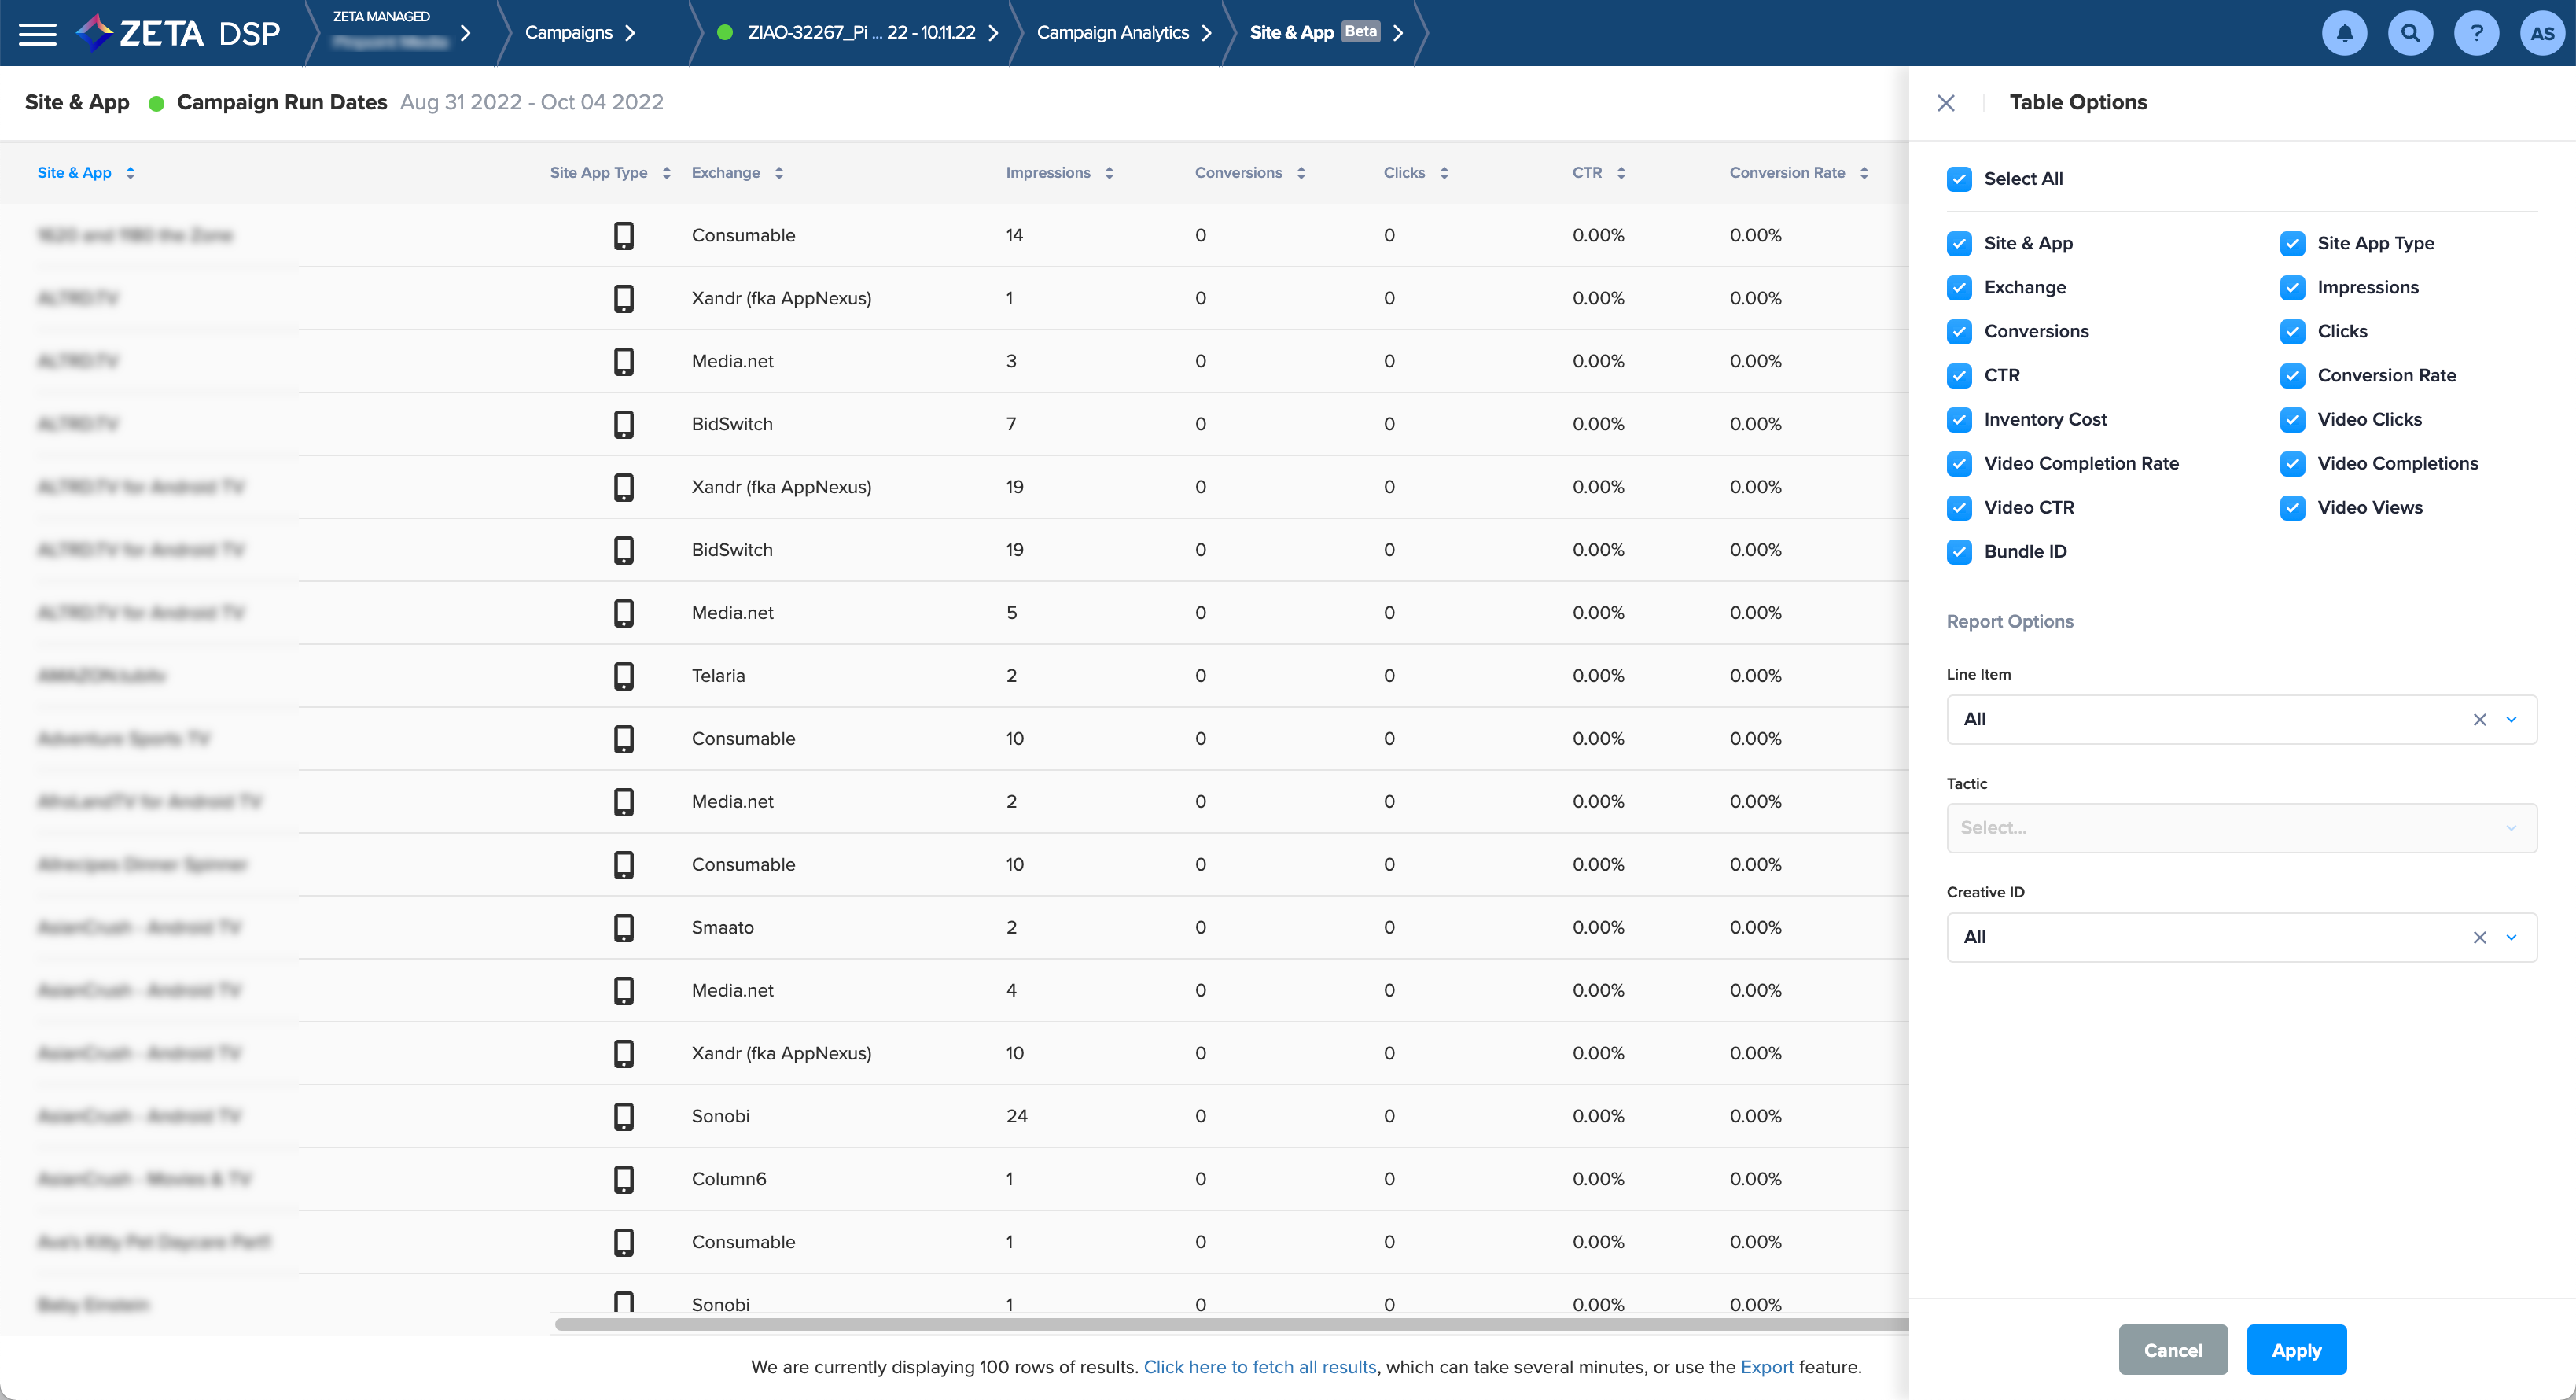Image resolution: width=2576 pixels, height=1400 pixels.
Task: Uncheck the Select All checkbox
Action: coord(1959,179)
